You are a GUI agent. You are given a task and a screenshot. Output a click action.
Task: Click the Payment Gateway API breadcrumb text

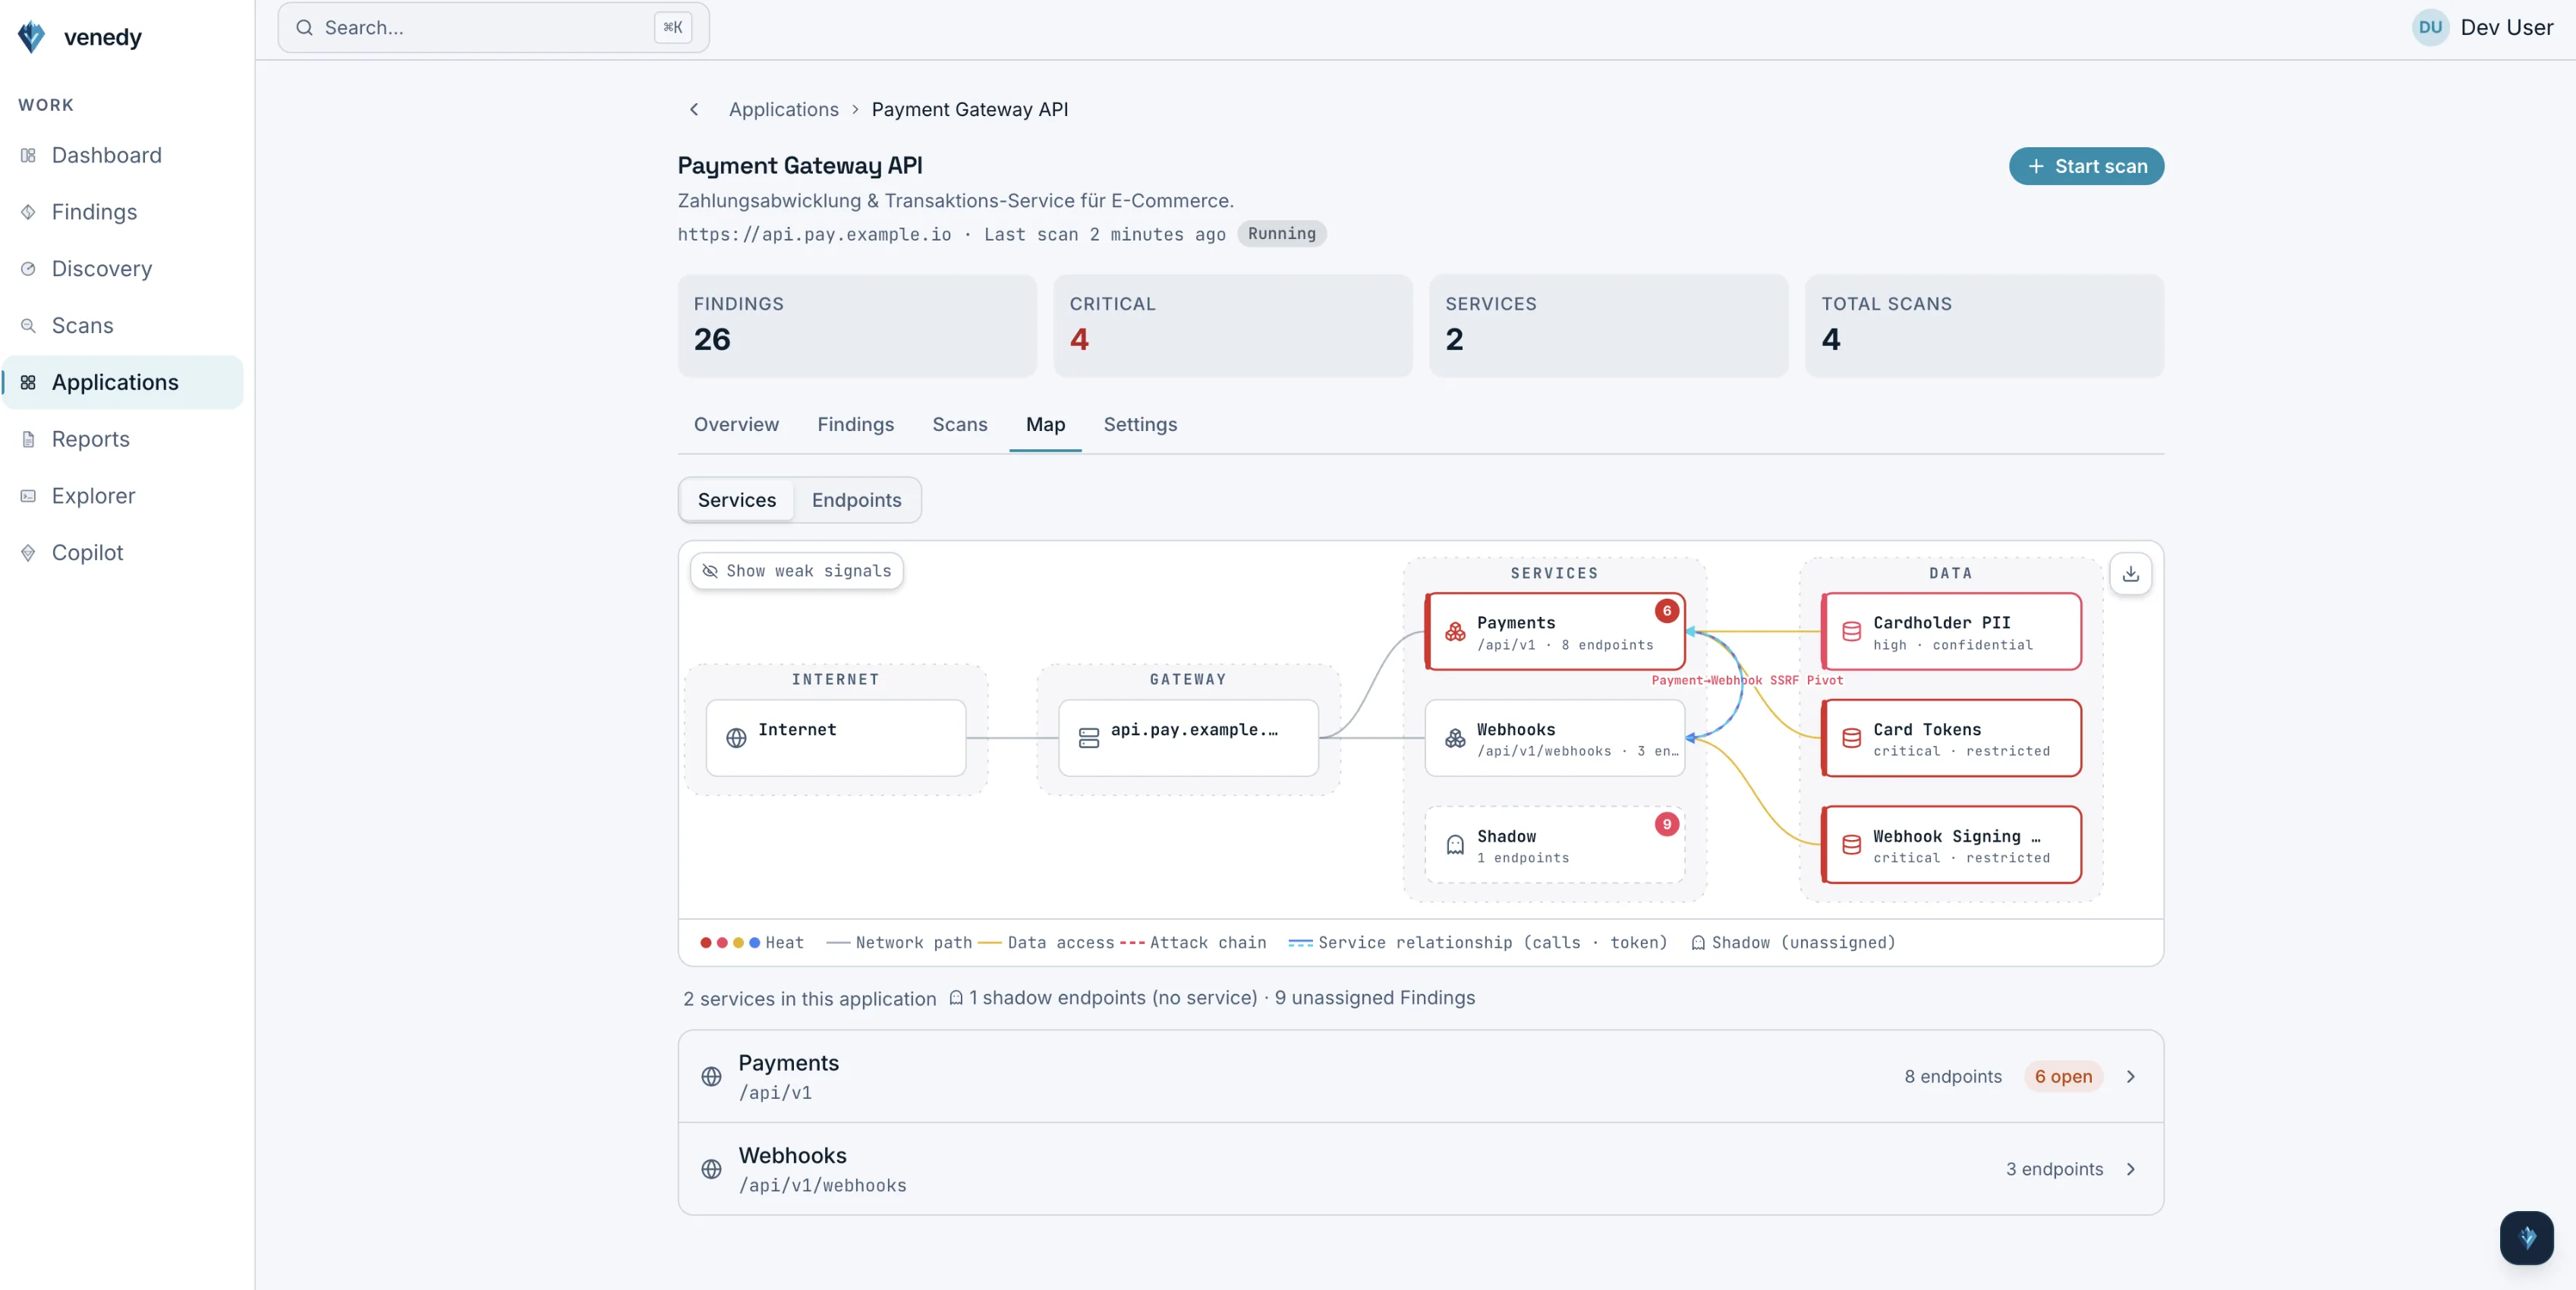969,109
